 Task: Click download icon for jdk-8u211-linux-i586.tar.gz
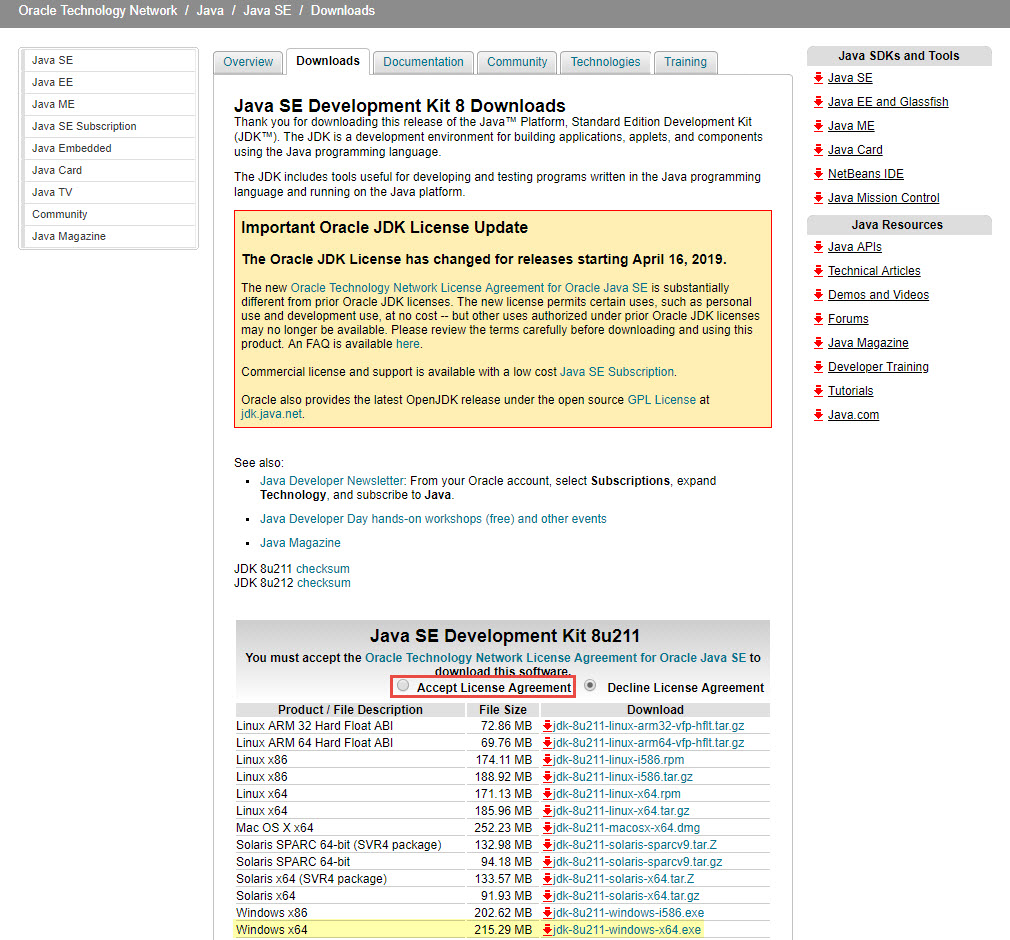point(548,777)
